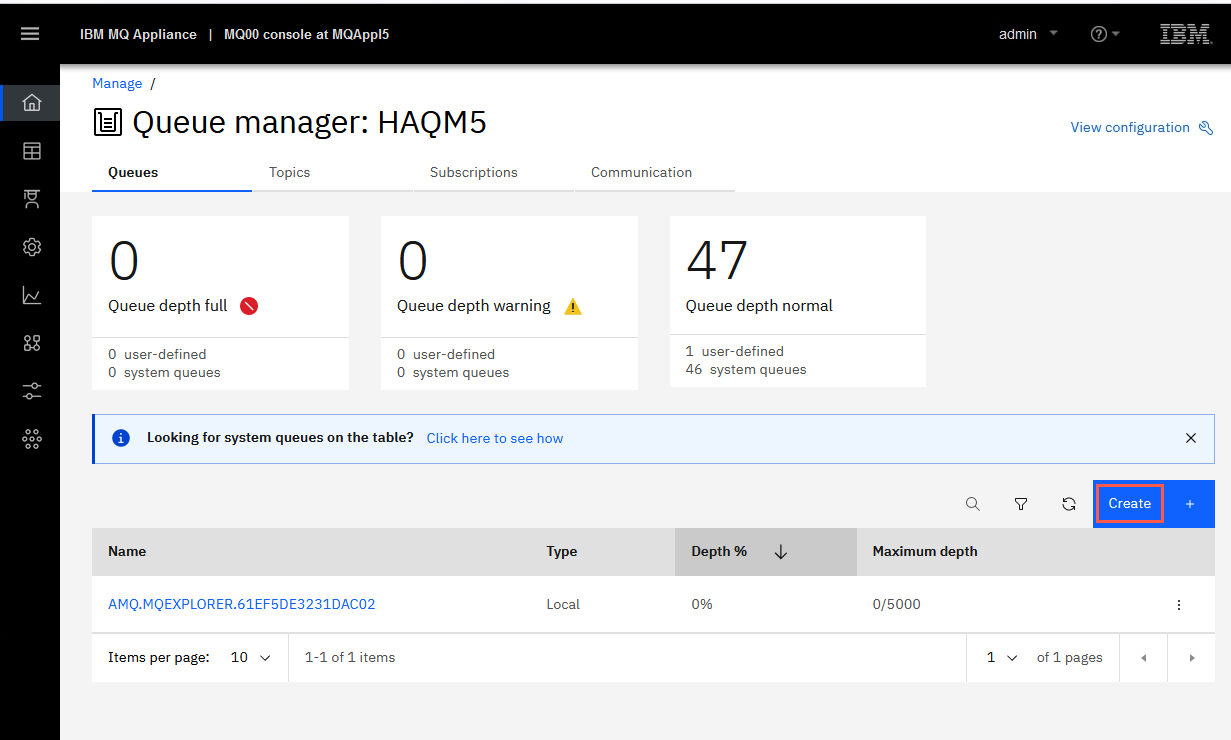
Task: Open overflow menu for AMQ.MQEXPLORER queue row
Action: pos(1179,605)
